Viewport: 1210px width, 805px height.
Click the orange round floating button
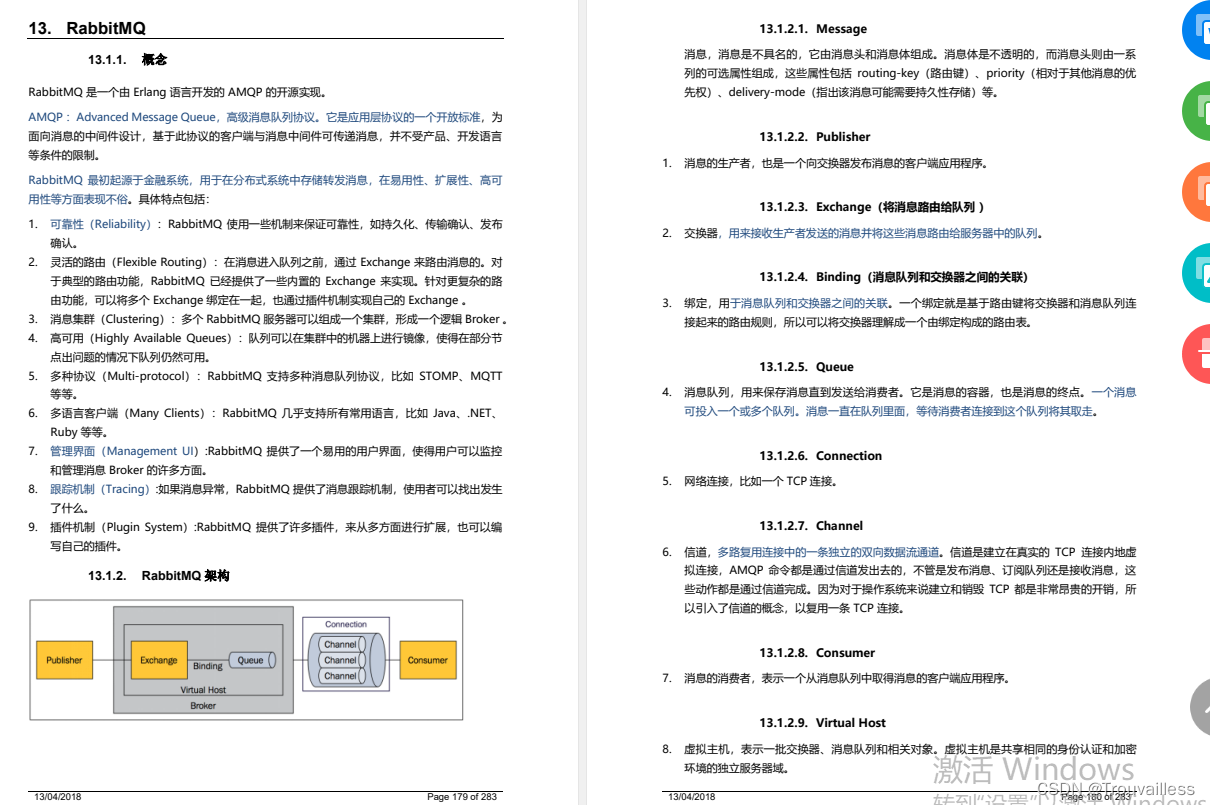coord(1197,192)
